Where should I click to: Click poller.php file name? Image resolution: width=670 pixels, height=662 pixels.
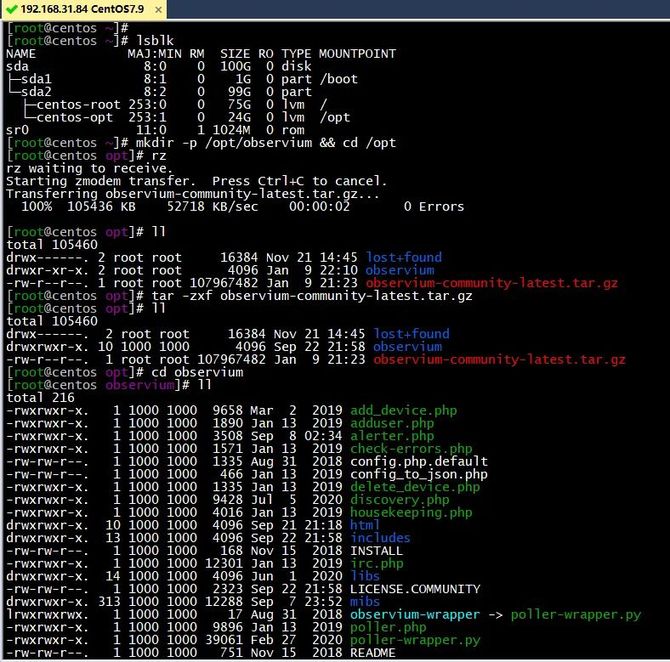pos(388,627)
